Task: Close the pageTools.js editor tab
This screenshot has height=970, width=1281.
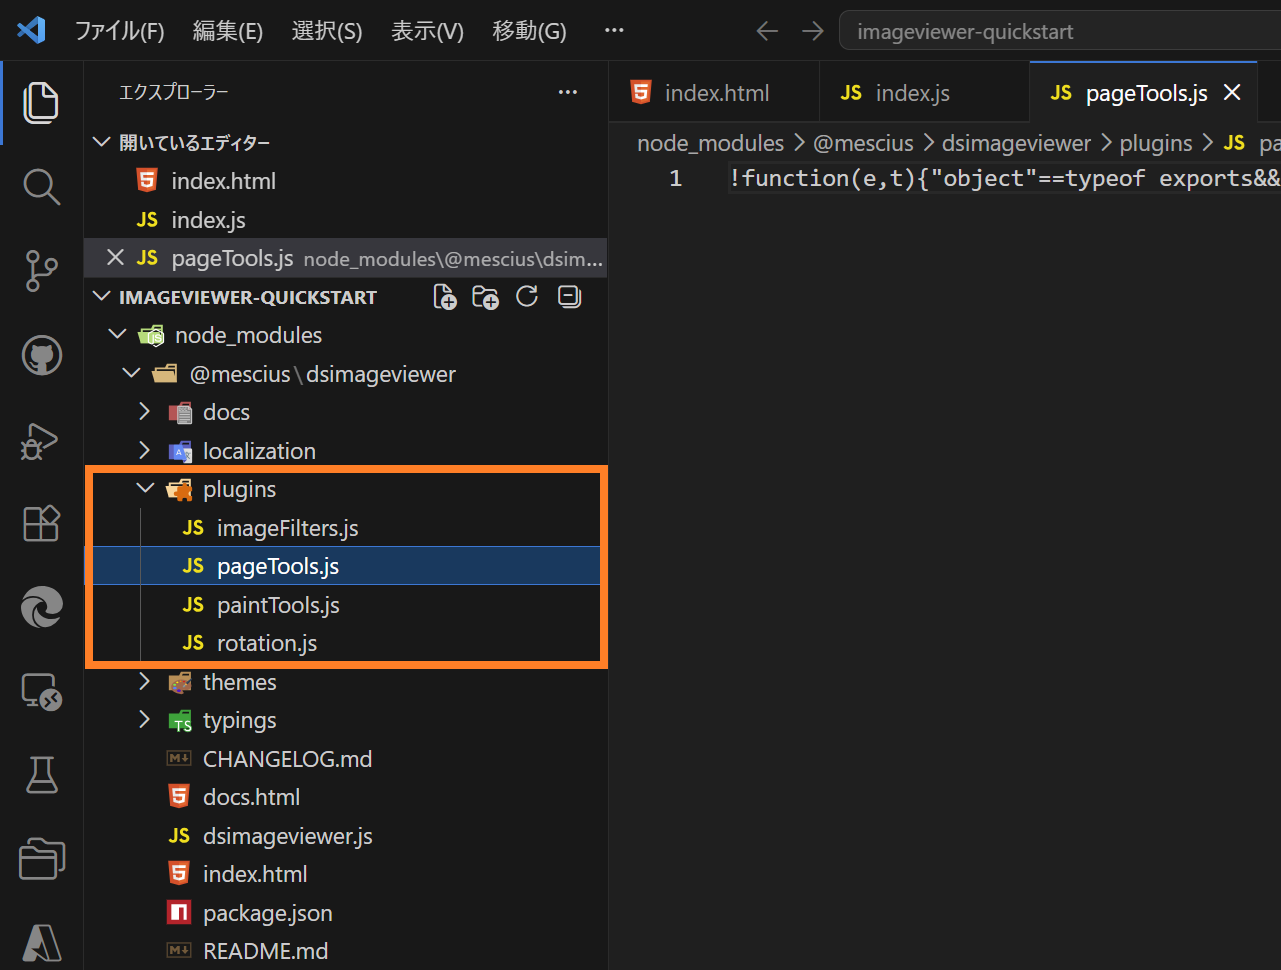Action: (1232, 93)
